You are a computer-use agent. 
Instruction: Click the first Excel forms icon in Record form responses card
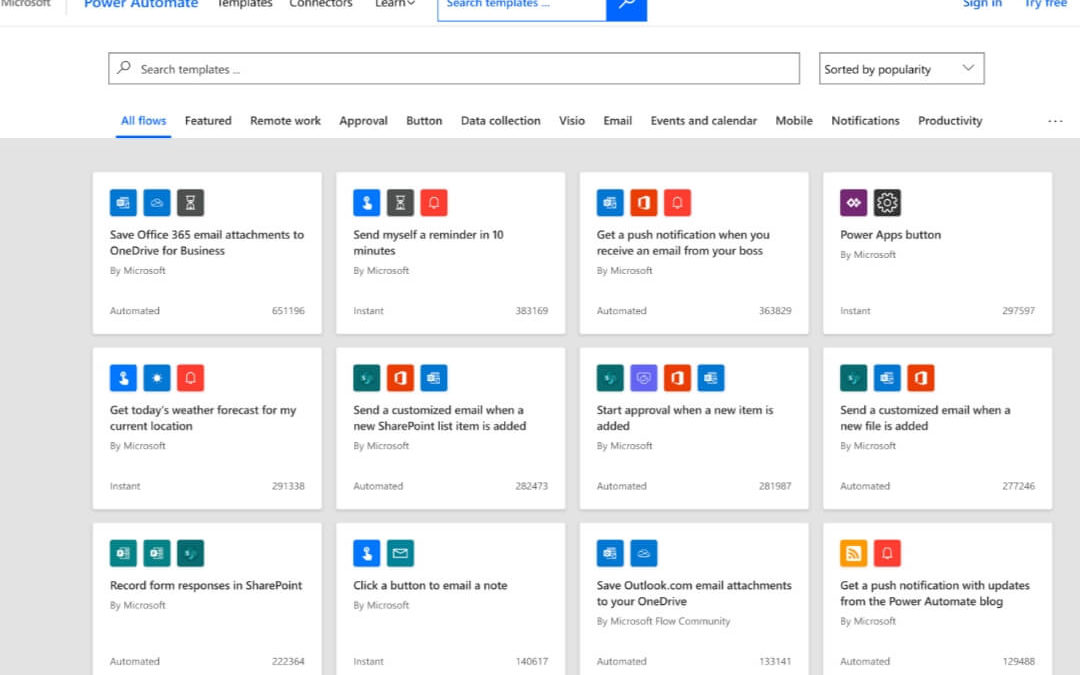point(123,553)
